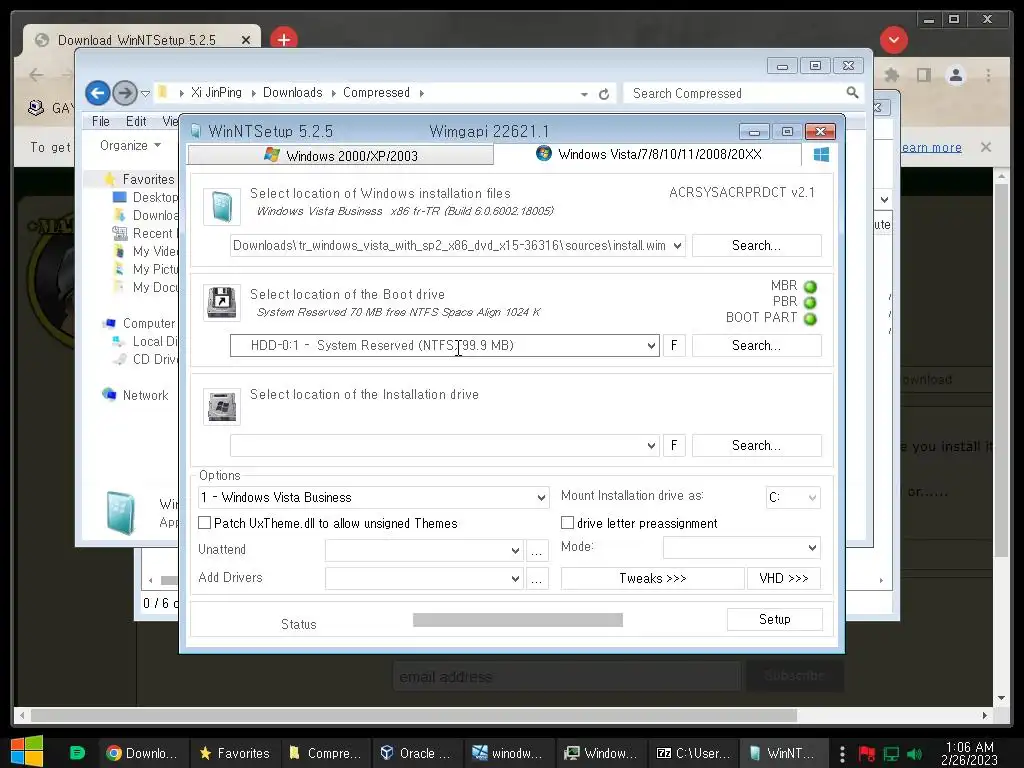The height and width of the screenshot is (768, 1024).
Task: Click the green MBR status indicator
Action: [x=810, y=287]
